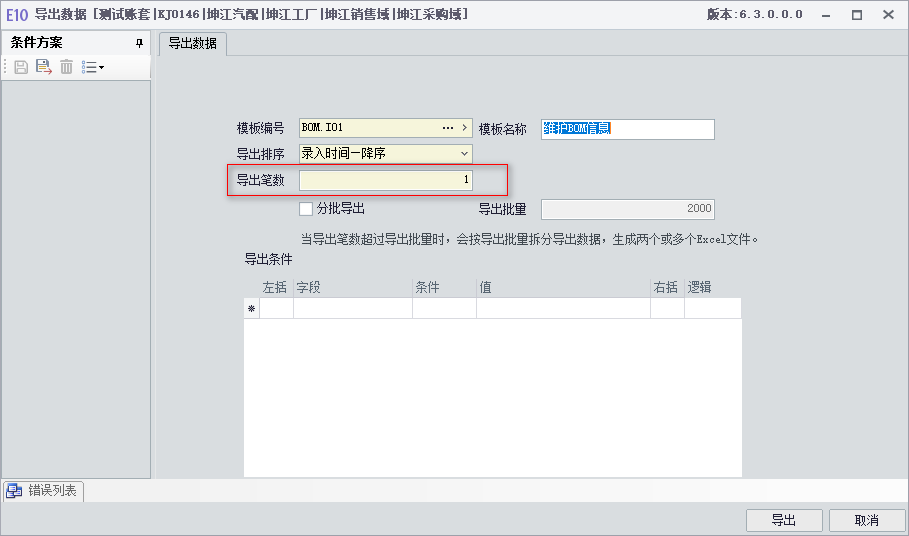Click the arrow next to BOM.I01
The width and height of the screenshot is (909, 536).
tap(464, 128)
